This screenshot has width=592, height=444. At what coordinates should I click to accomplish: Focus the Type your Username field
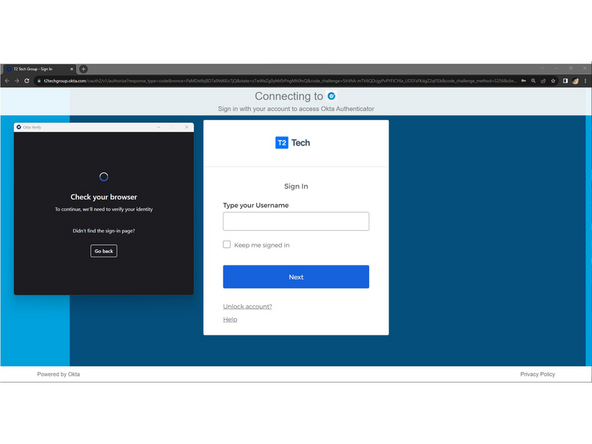pyautogui.click(x=296, y=221)
